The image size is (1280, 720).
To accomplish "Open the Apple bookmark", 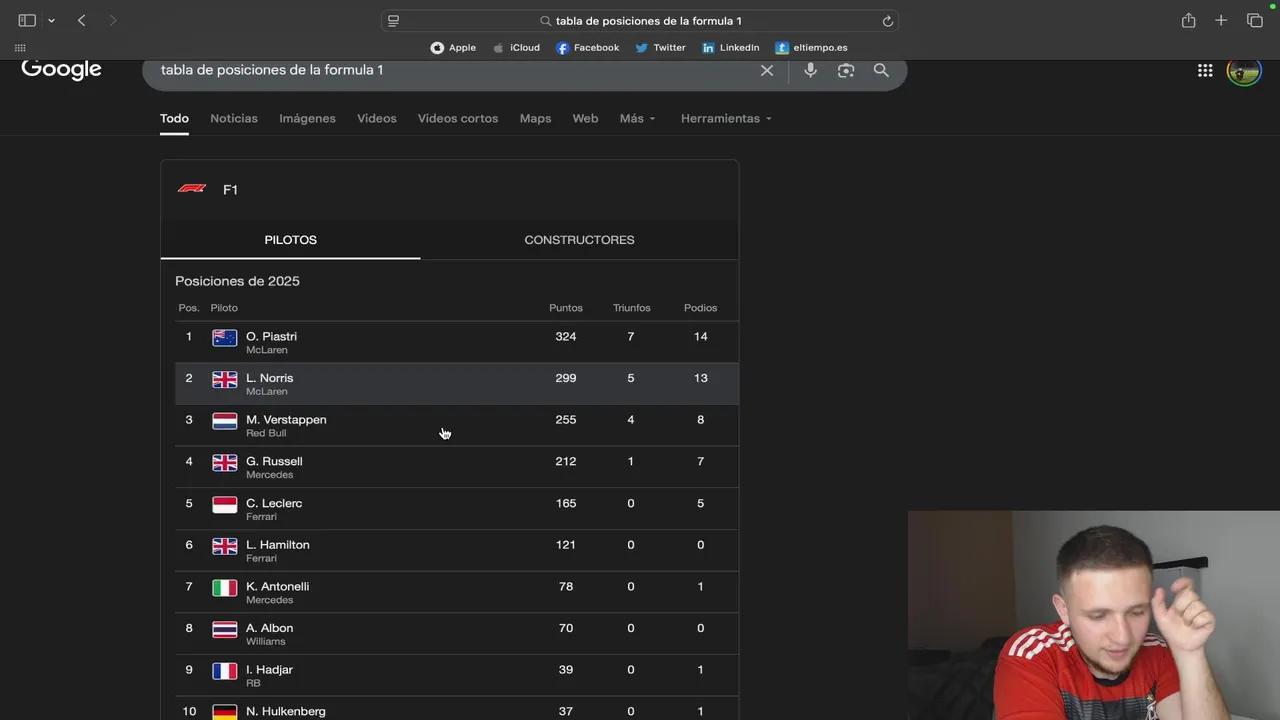I will coord(453,47).
